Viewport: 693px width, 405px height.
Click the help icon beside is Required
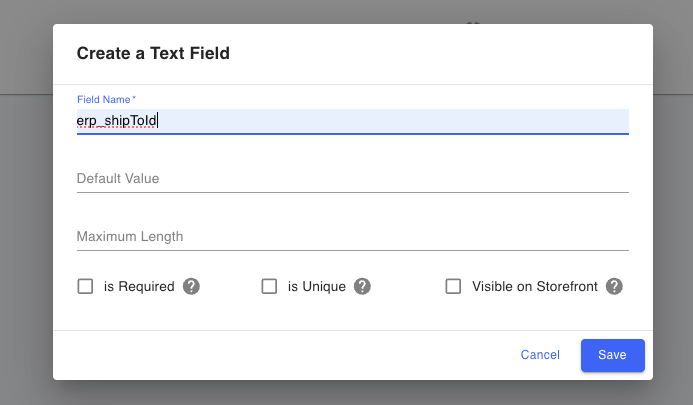191,286
